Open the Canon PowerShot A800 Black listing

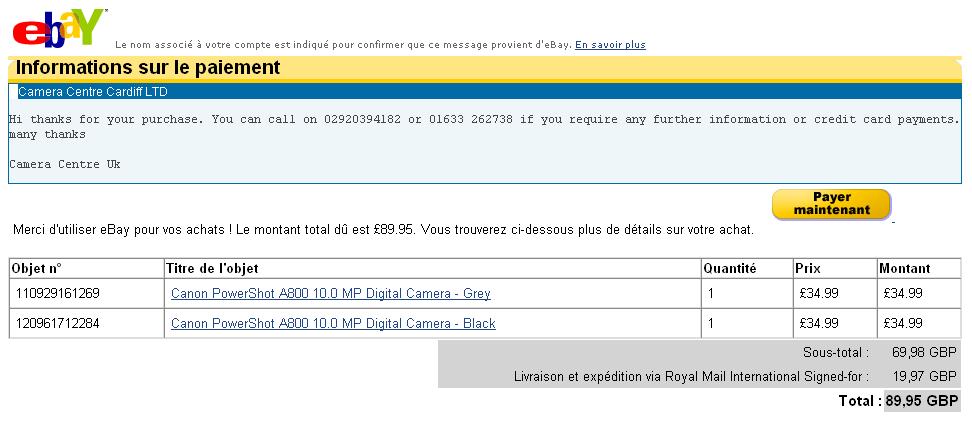pyautogui.click(x=333, y=323)
